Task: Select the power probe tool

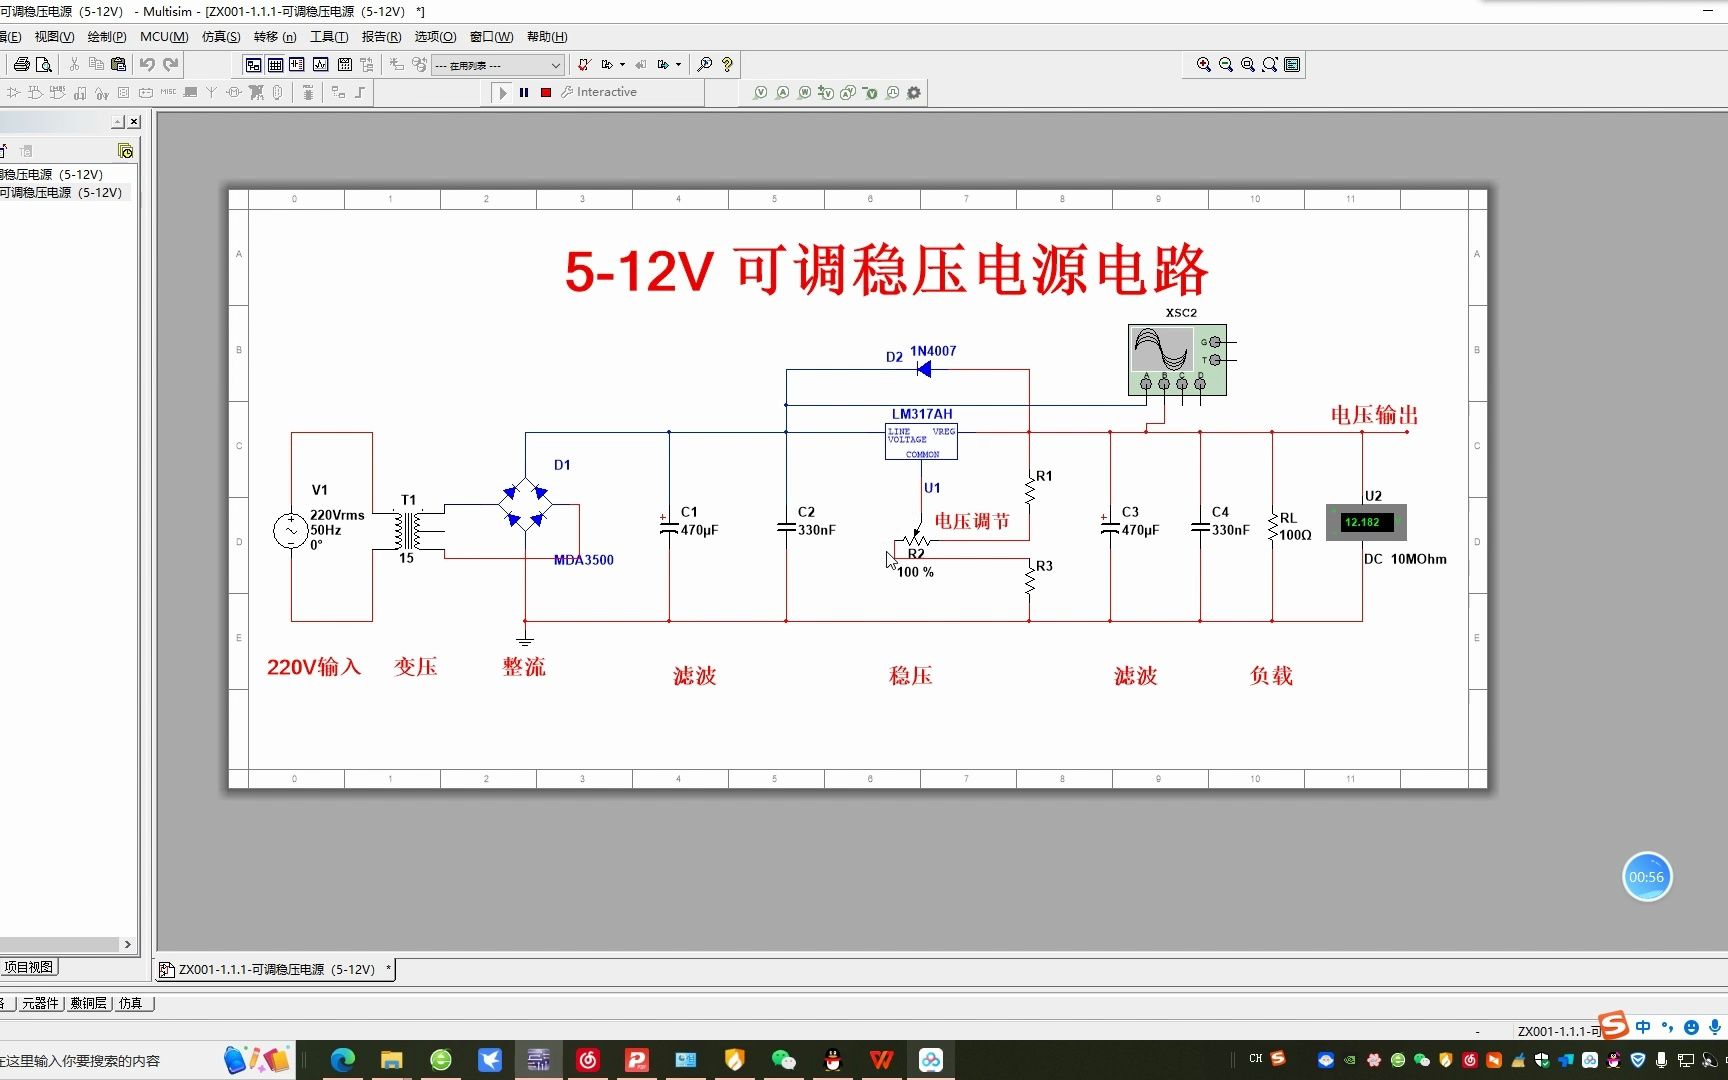Action: [804, 92]
